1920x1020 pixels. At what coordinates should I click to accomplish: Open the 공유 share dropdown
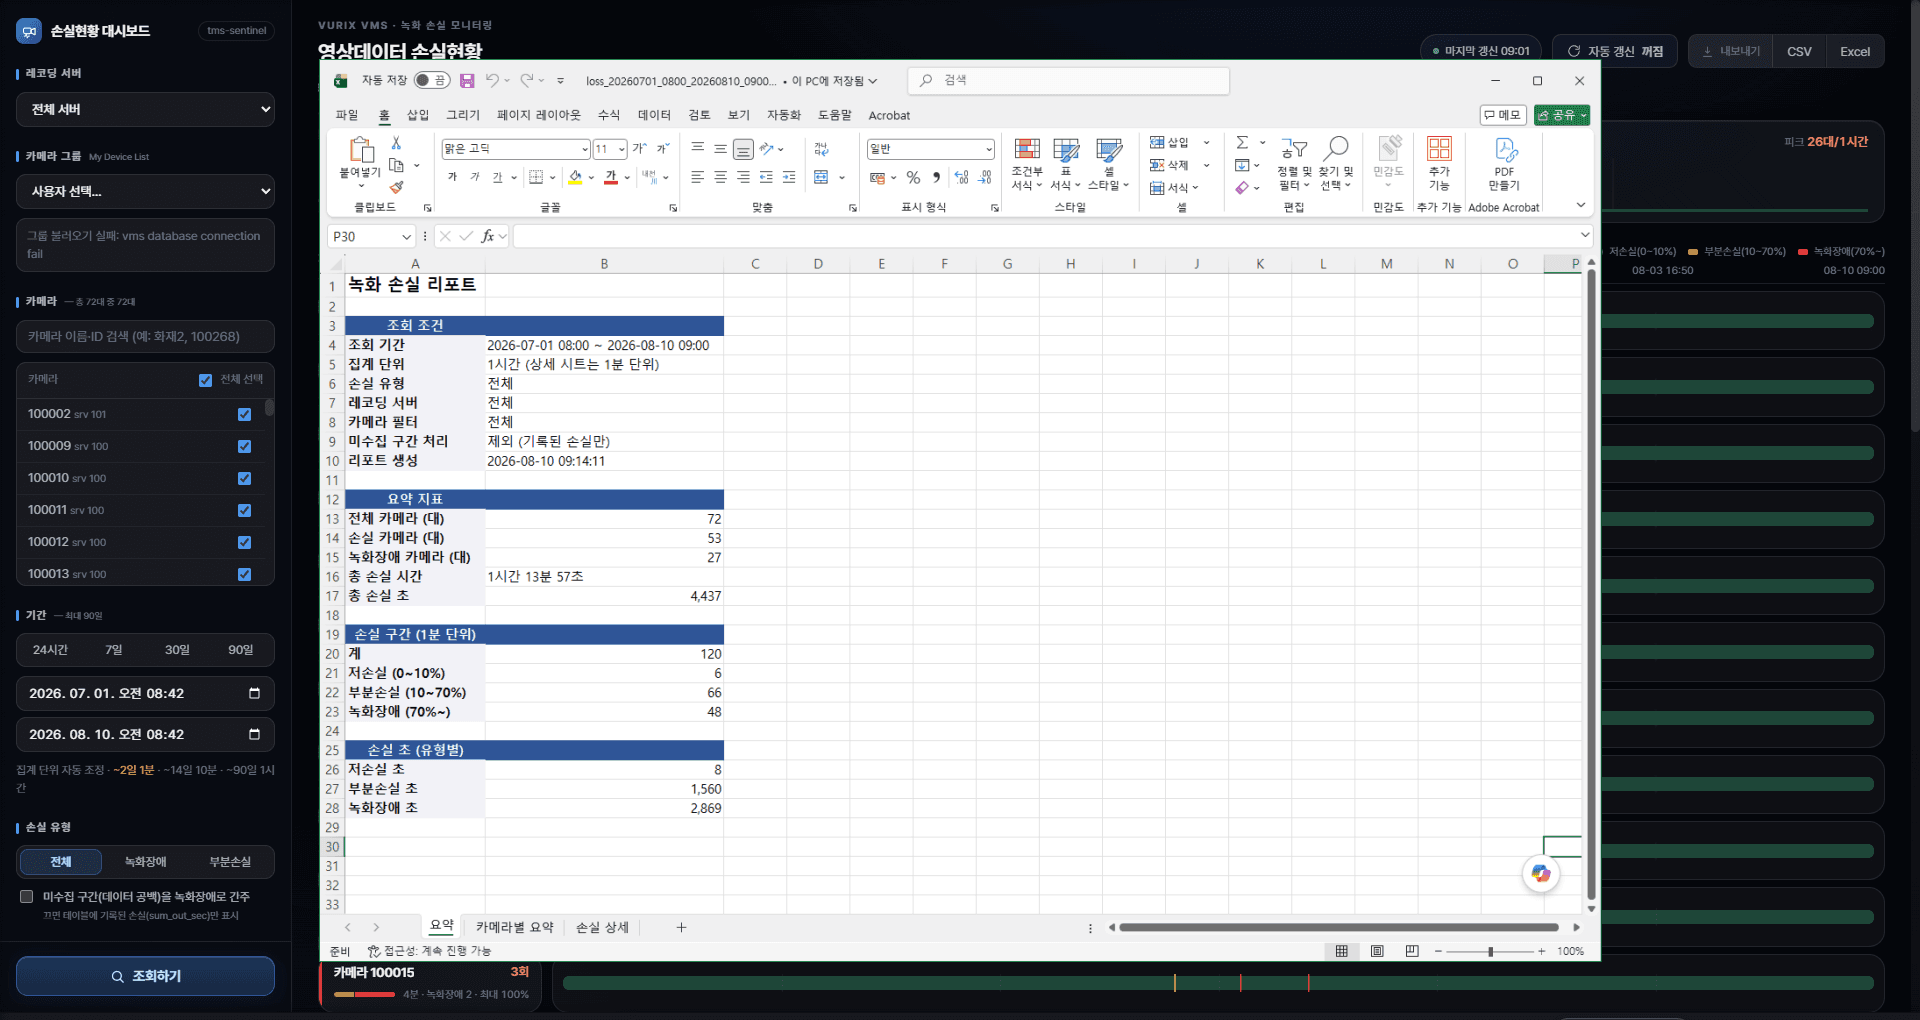point(1562,115)
